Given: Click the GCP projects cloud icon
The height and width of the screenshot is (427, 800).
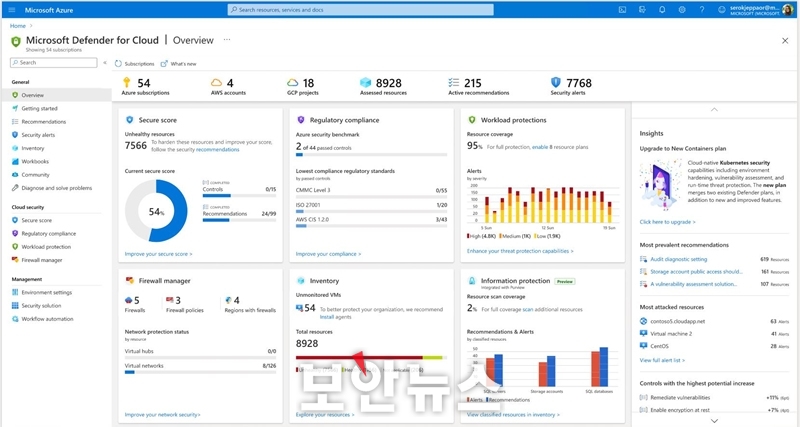Looking at the screenshot, I should 292,83.
